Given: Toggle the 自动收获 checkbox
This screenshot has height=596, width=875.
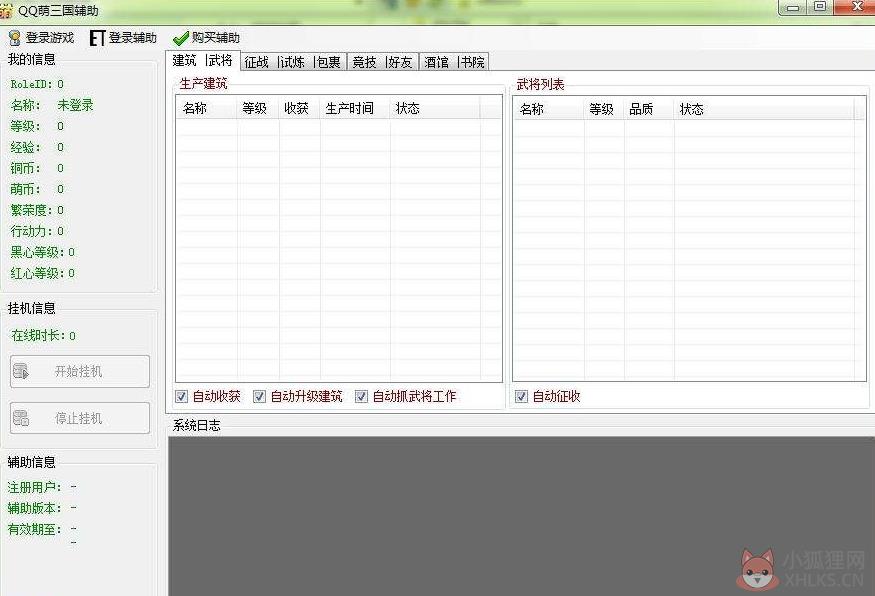Looking at the screenshot, I should coord(181,396).
